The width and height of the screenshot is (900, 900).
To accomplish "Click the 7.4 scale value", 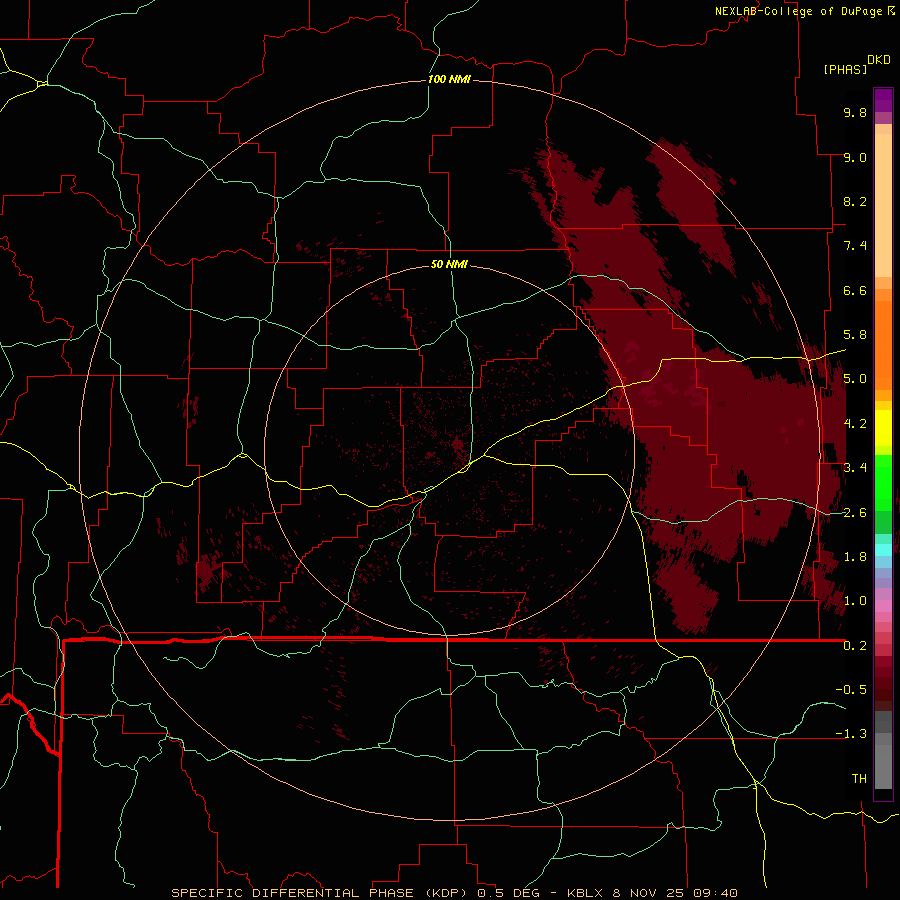I will point(855,246).
